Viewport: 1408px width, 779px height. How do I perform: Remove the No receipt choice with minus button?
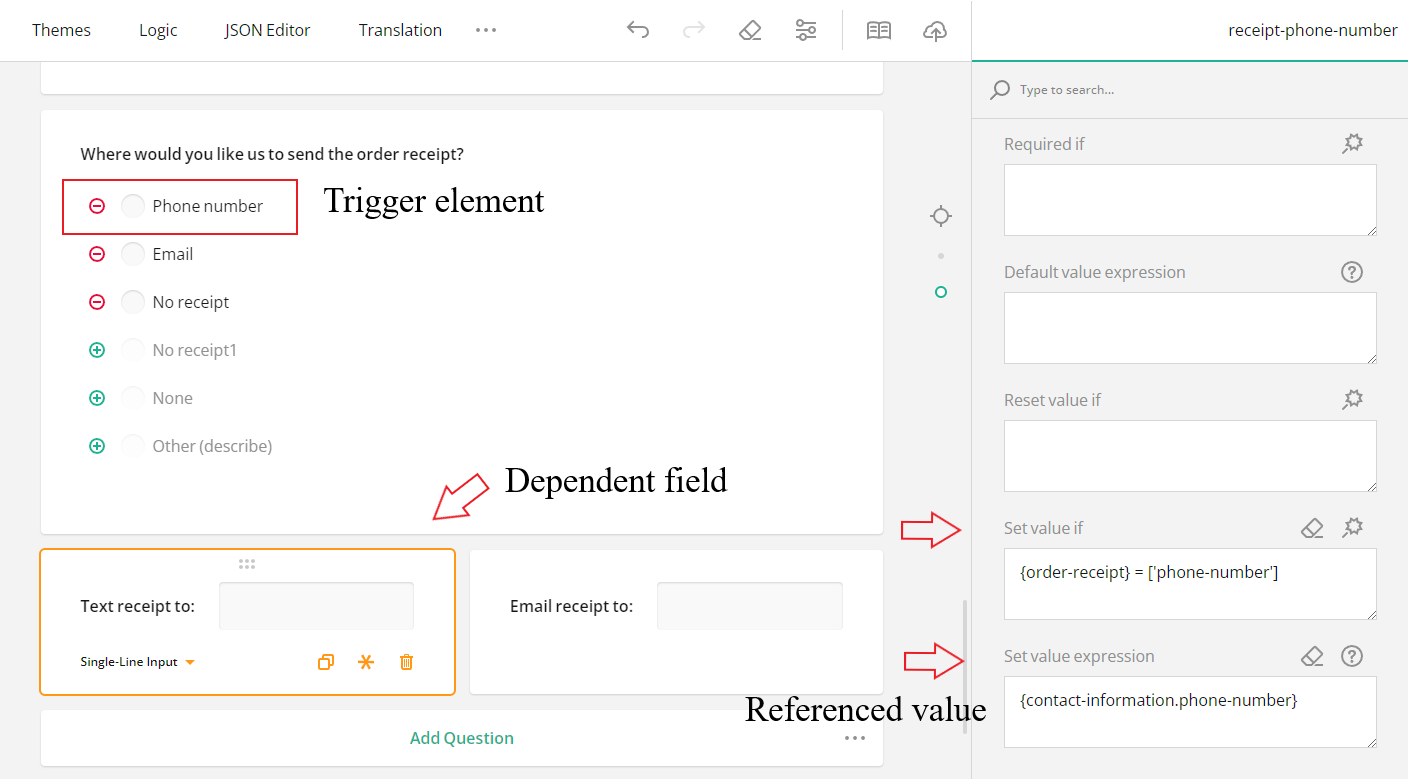[x=97, y=301]
